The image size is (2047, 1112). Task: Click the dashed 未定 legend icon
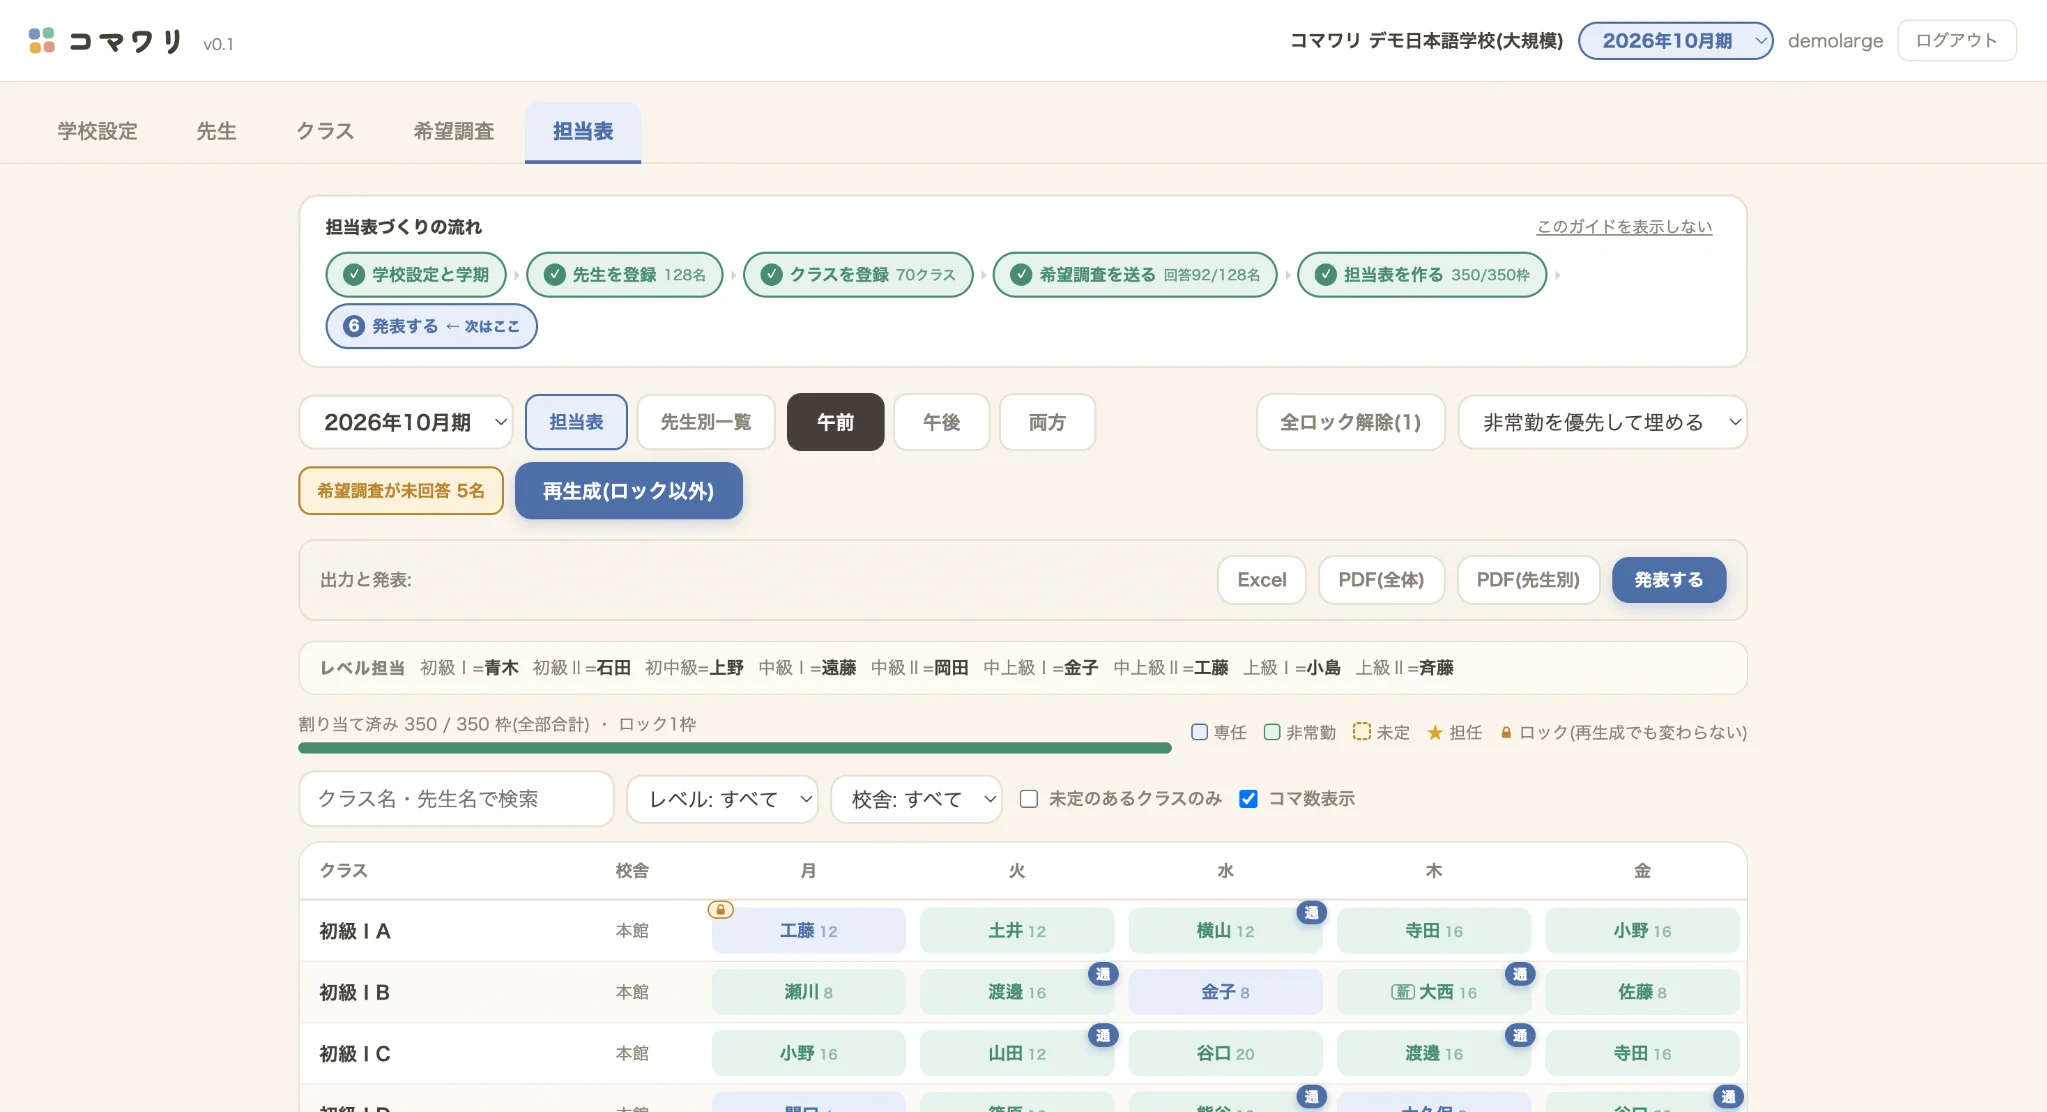[1361, 732]
